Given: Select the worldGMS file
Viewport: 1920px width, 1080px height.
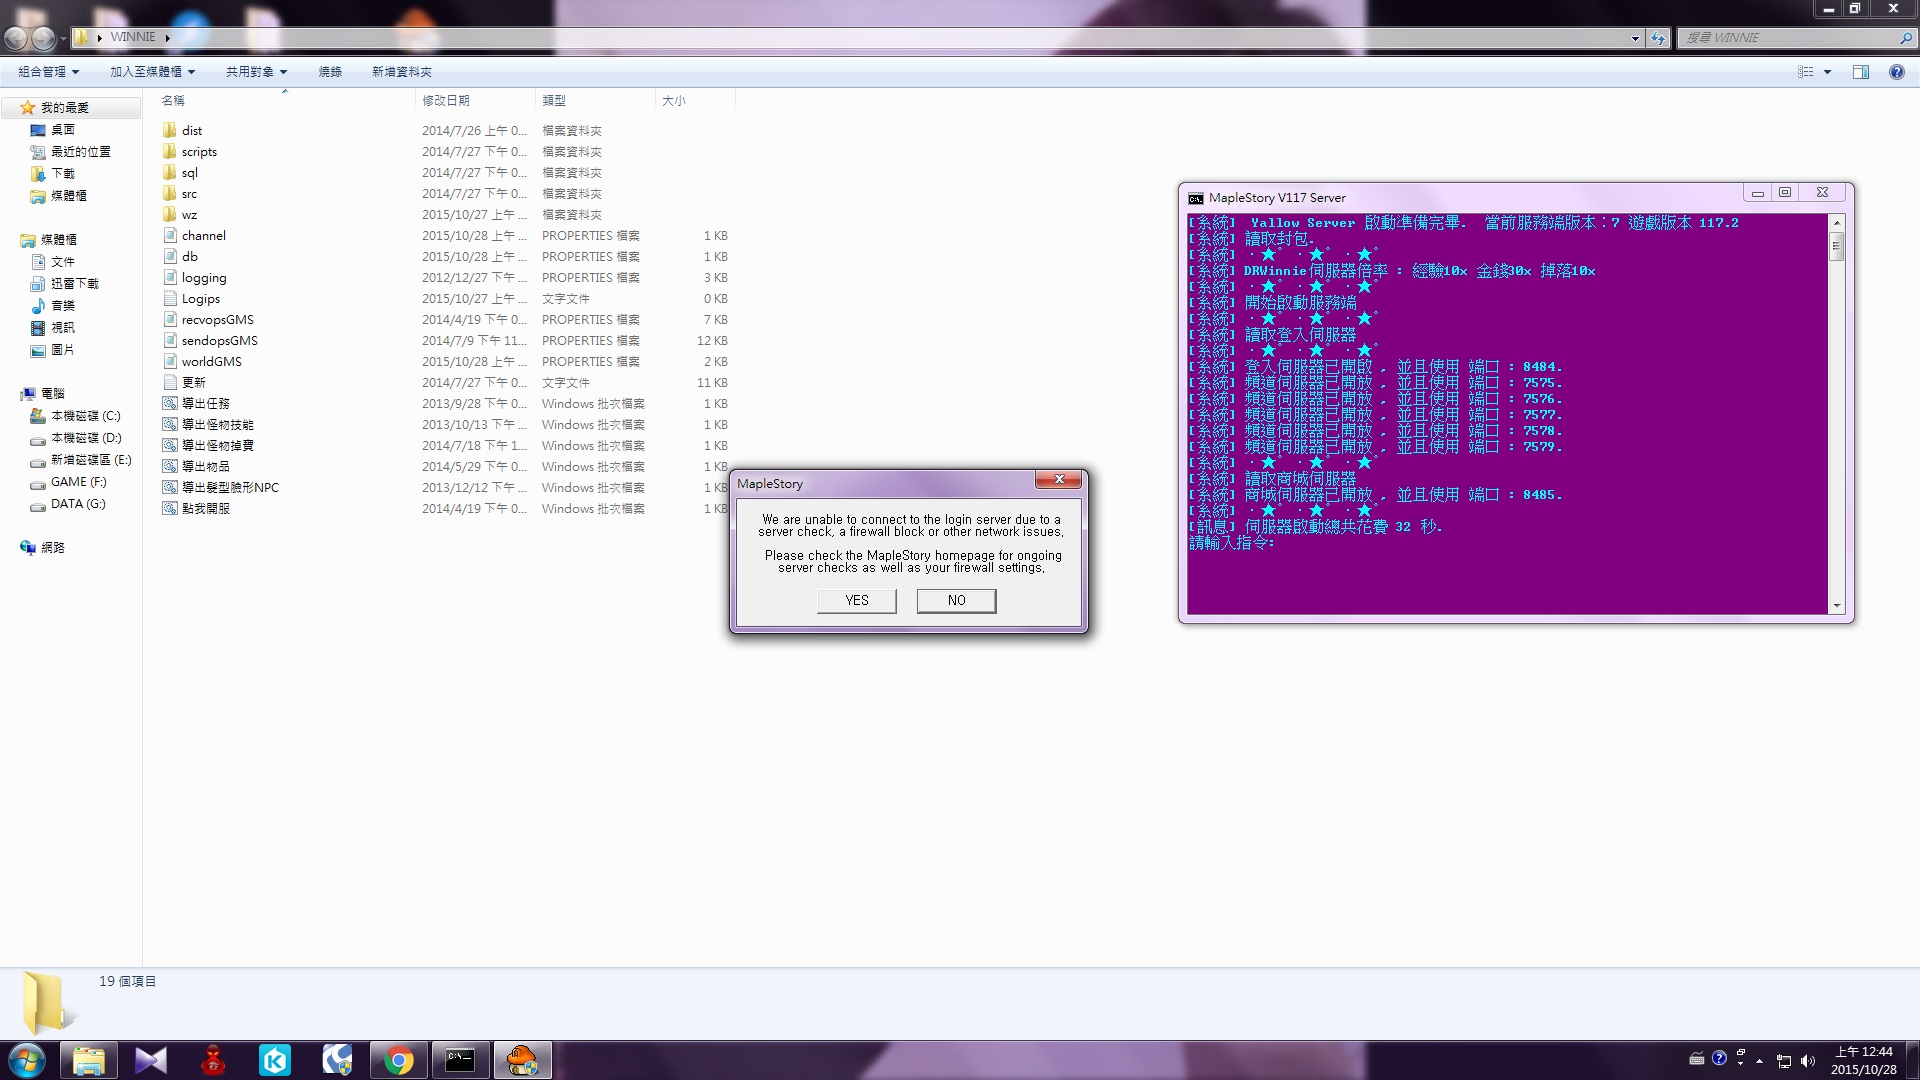Looking at the screenshot, I should 212,362.
